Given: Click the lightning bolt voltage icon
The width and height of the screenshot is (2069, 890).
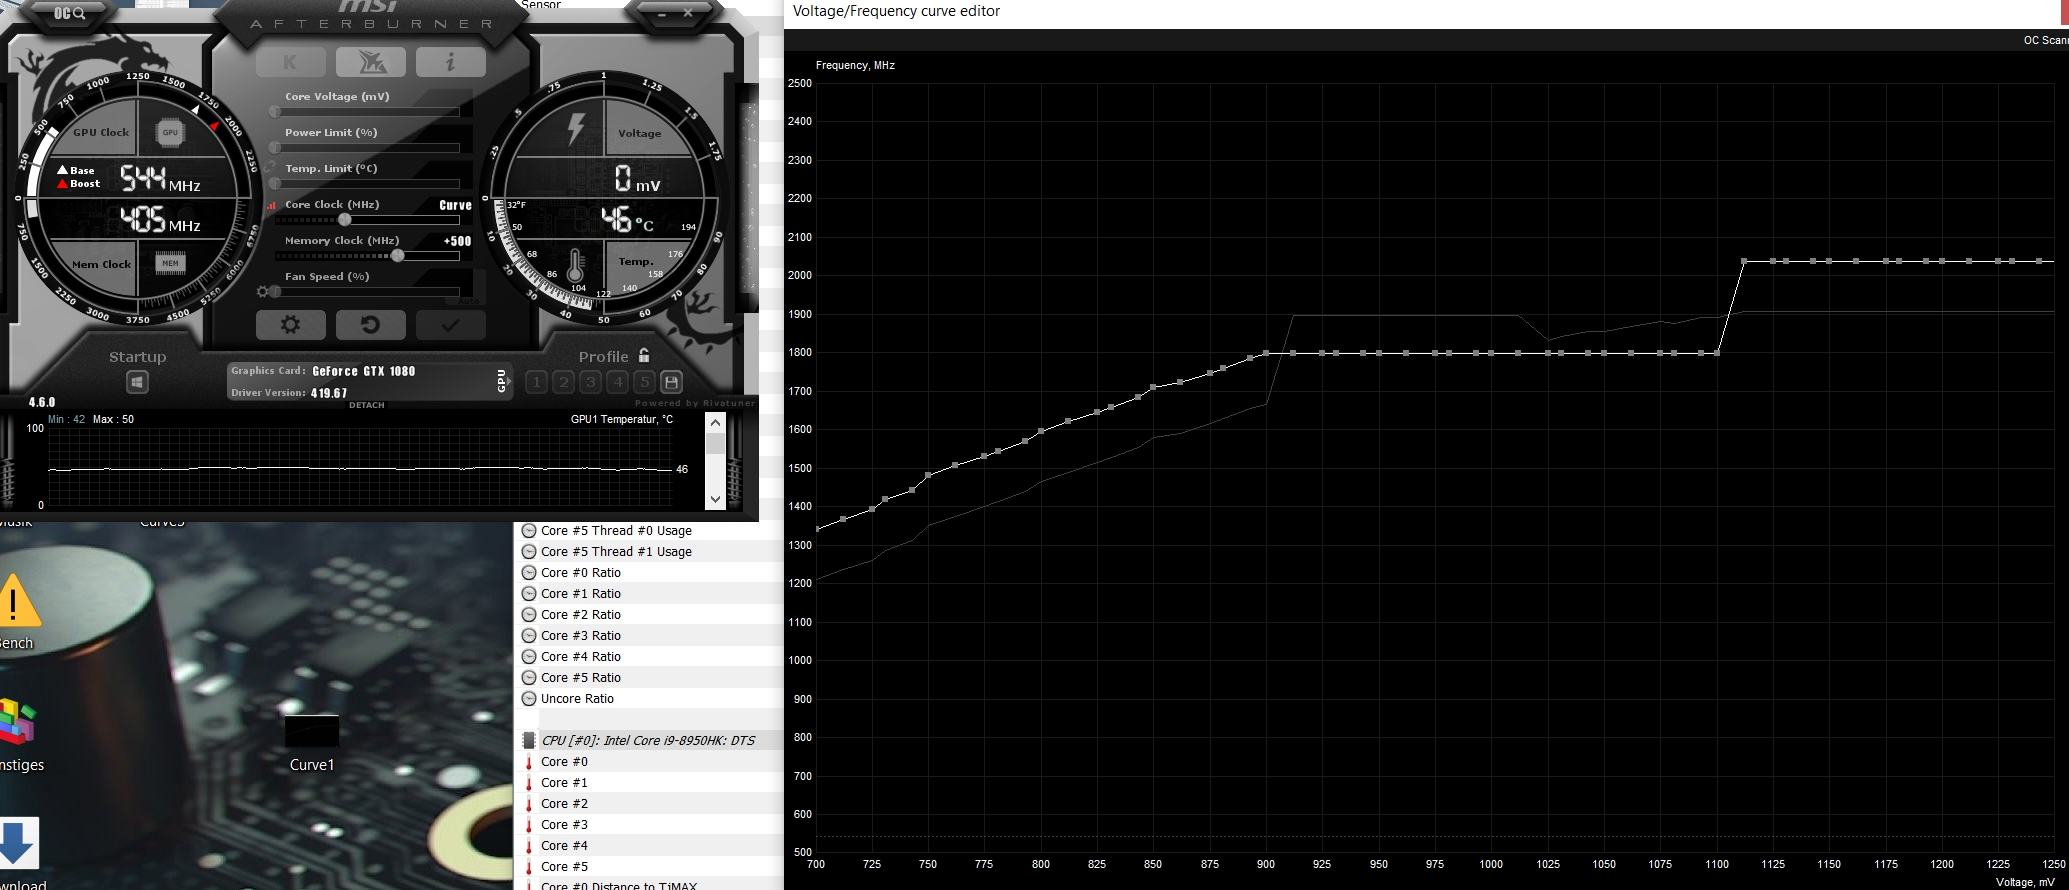Looking at the screenshot, I should coord(577,128).
